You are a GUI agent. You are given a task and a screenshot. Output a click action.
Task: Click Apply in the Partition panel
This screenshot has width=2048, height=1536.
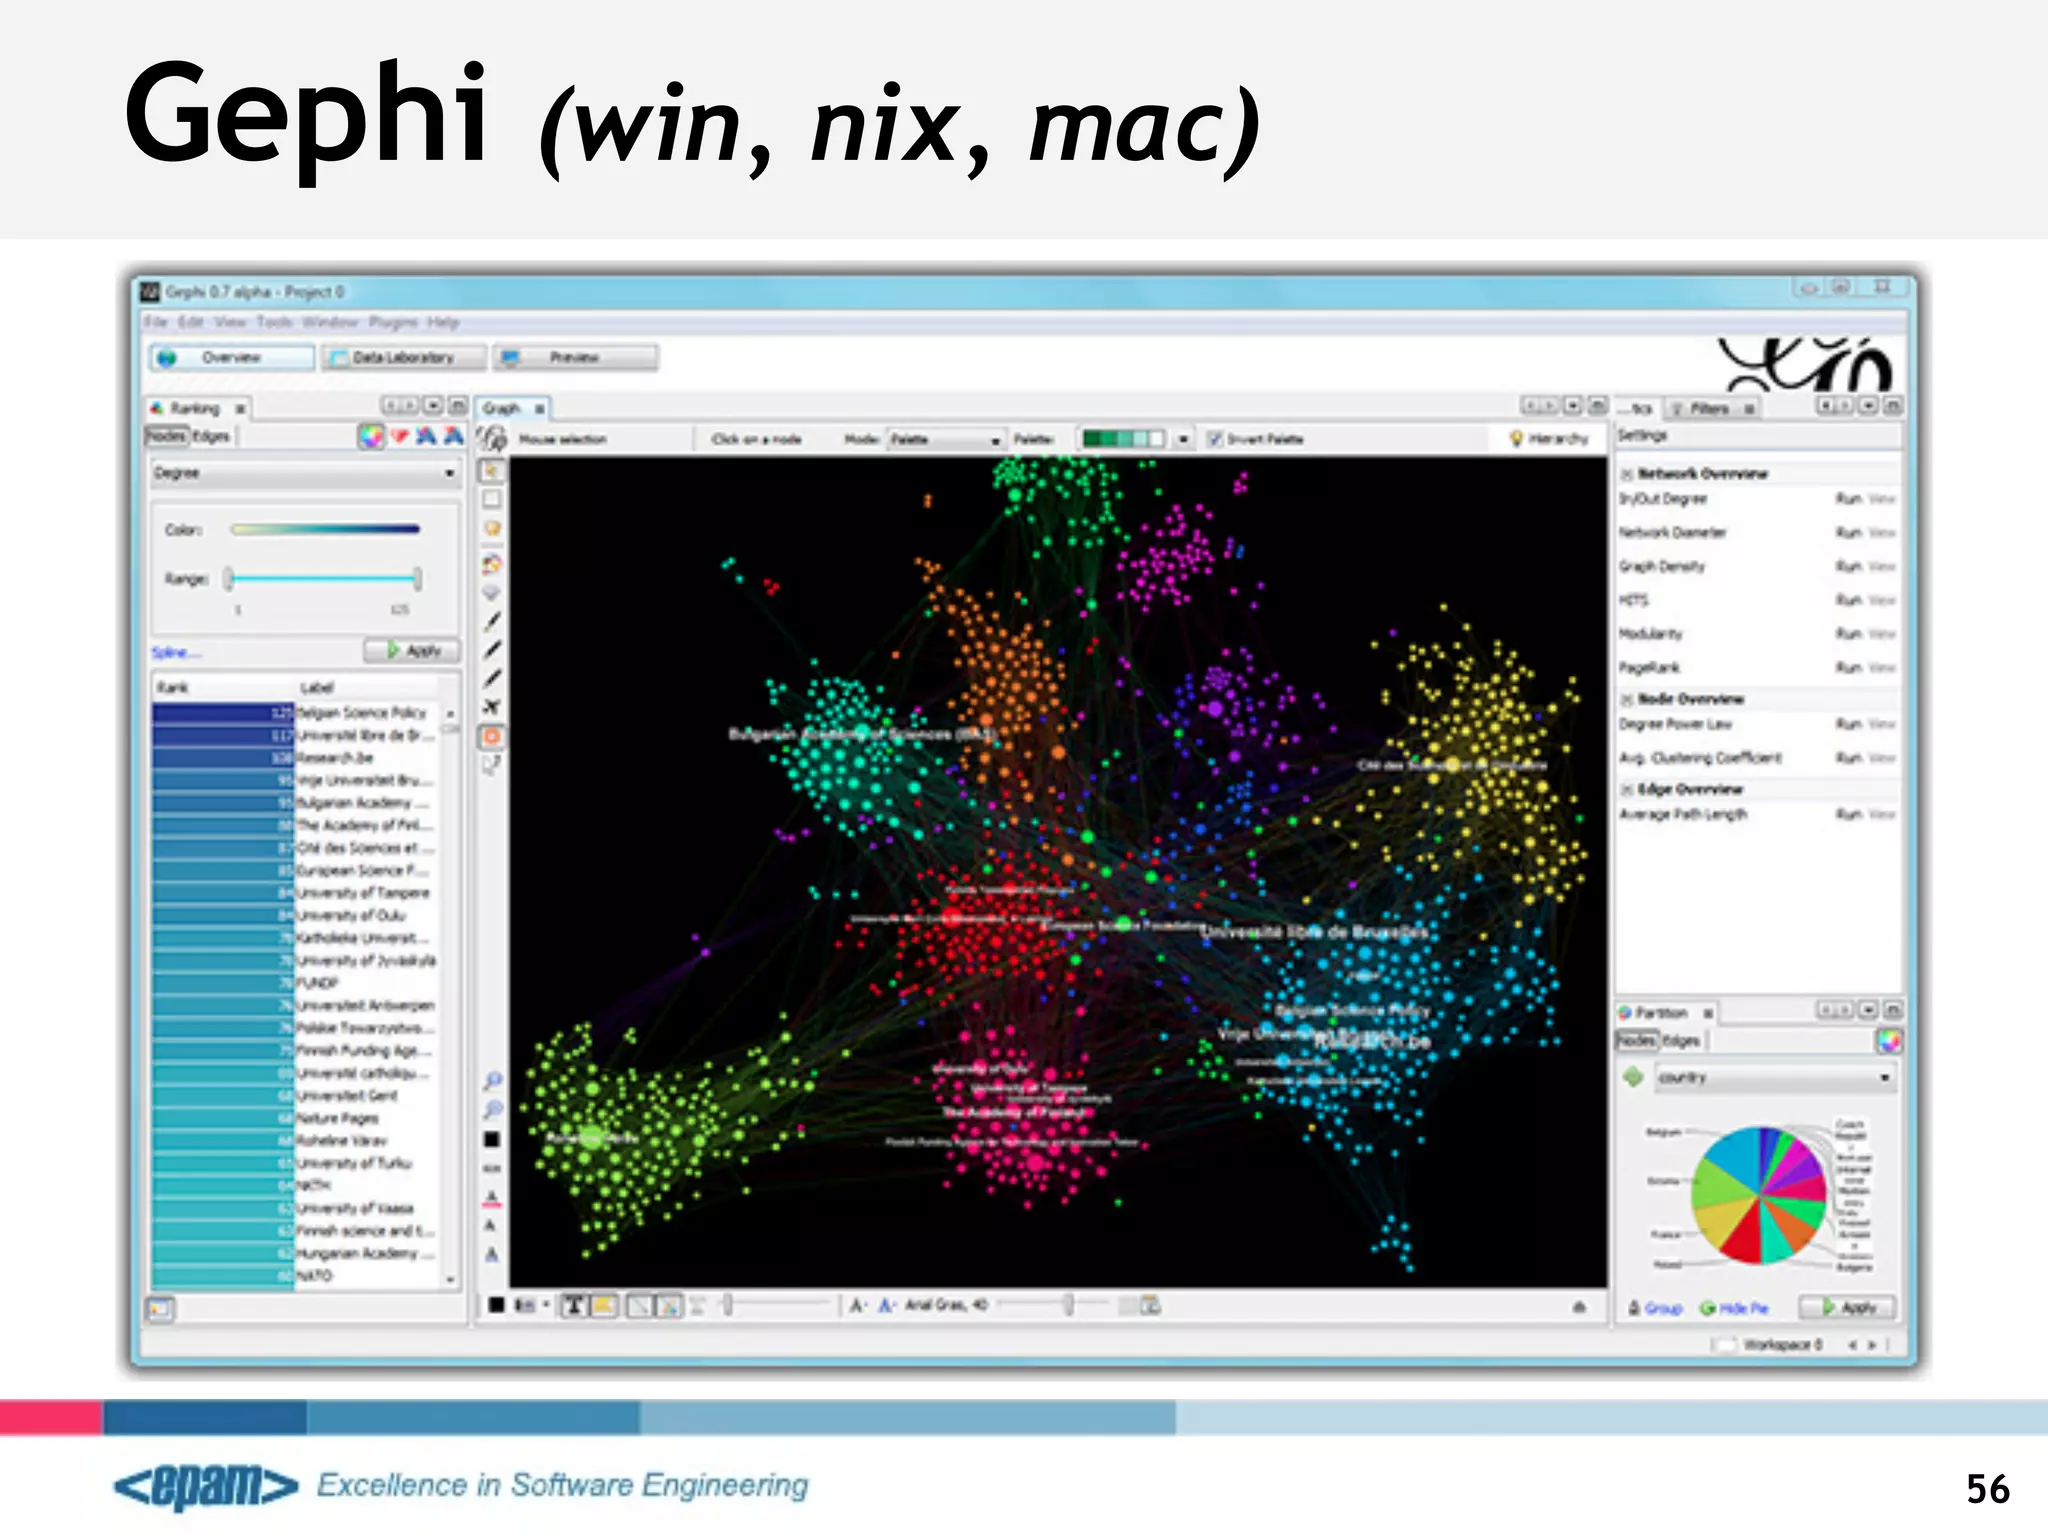tap(1847, 1307)
